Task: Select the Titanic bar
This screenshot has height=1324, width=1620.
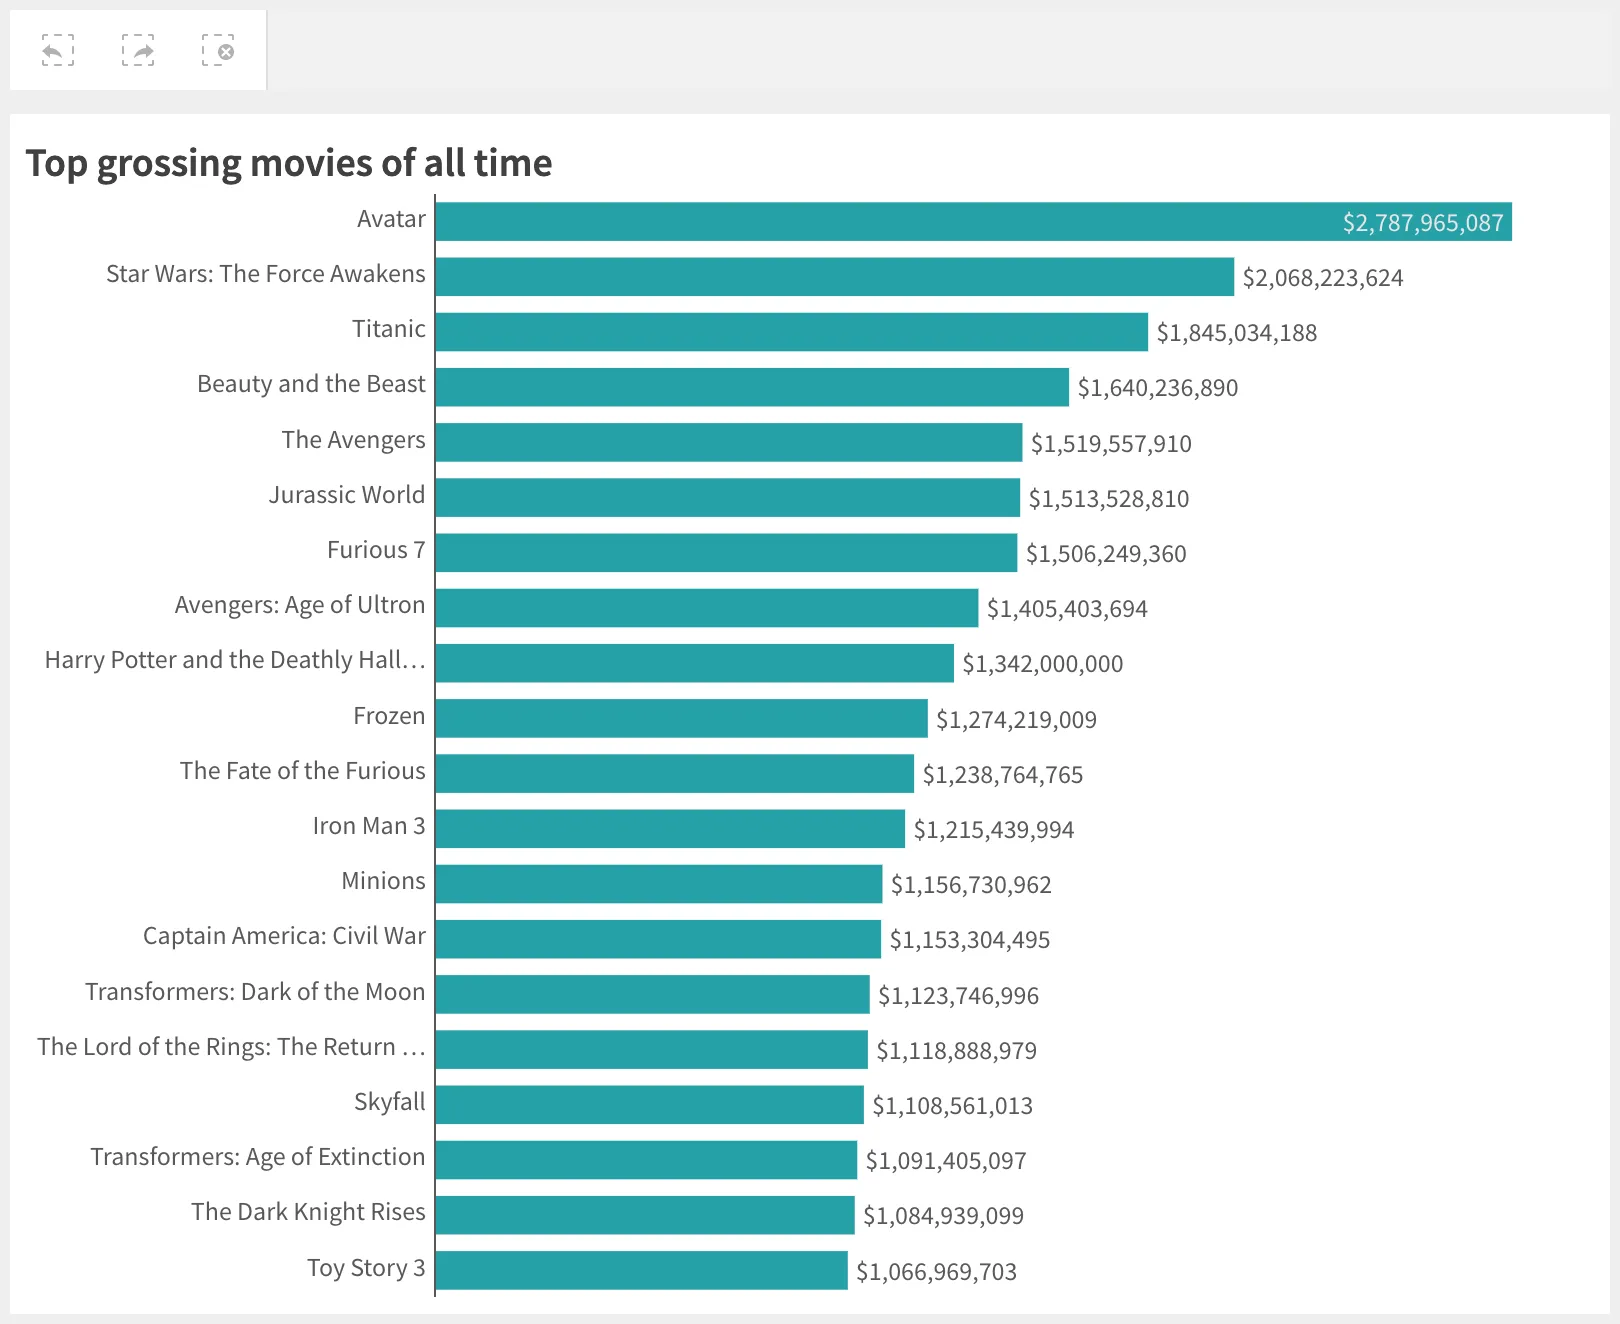Action: pyautogui.click(x=790, y=329)
